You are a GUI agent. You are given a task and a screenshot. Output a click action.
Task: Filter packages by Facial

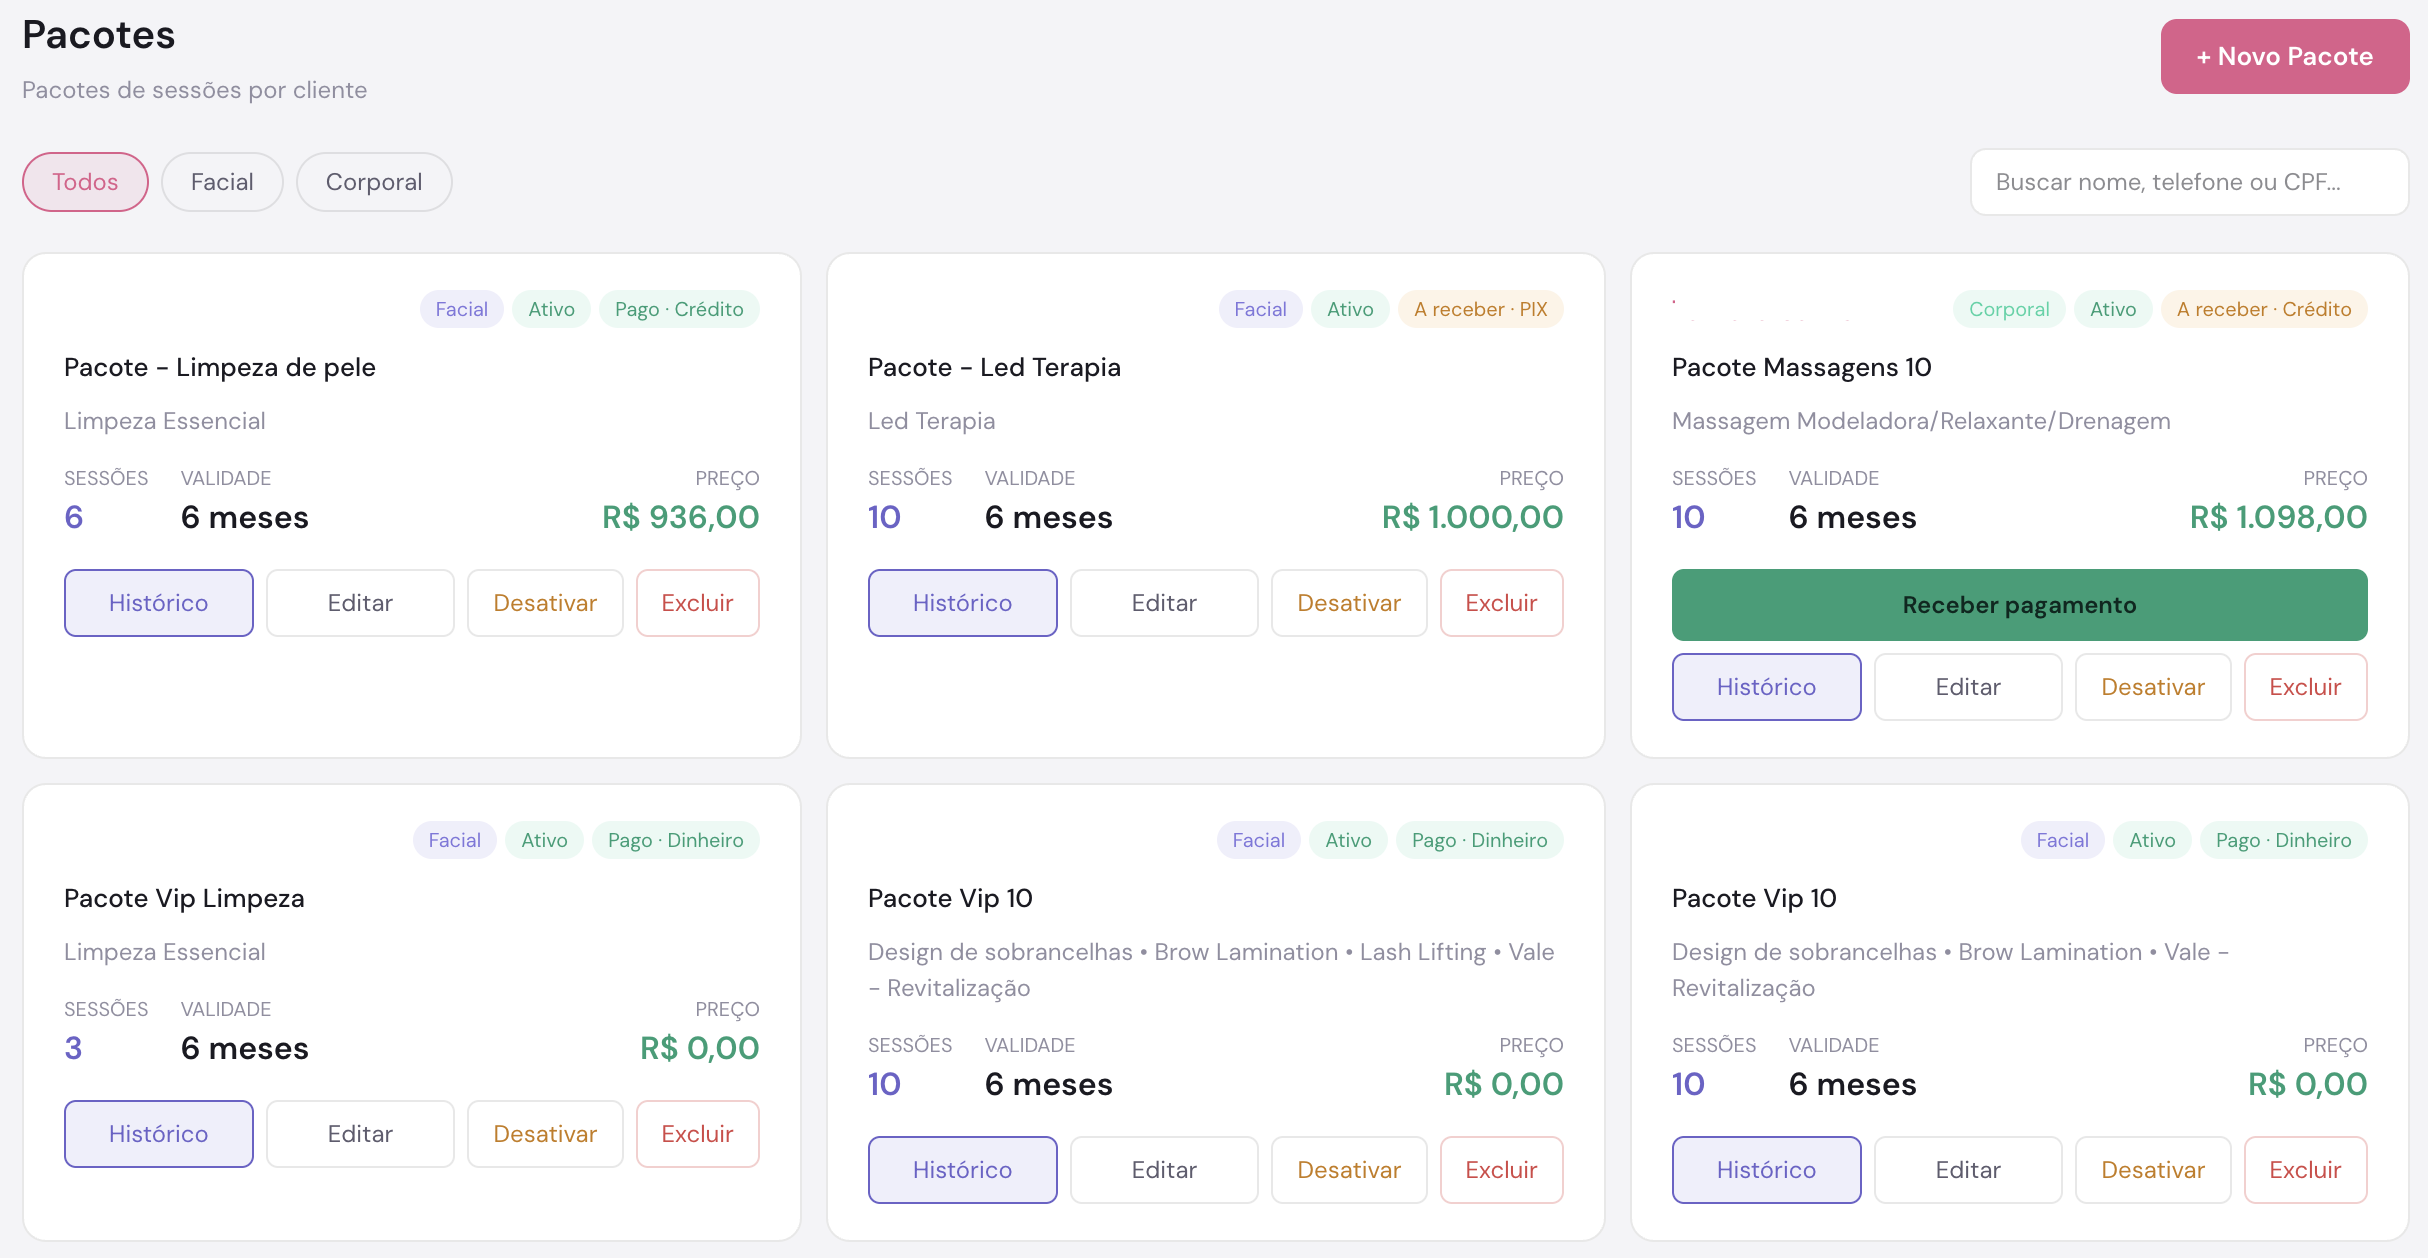222,182
